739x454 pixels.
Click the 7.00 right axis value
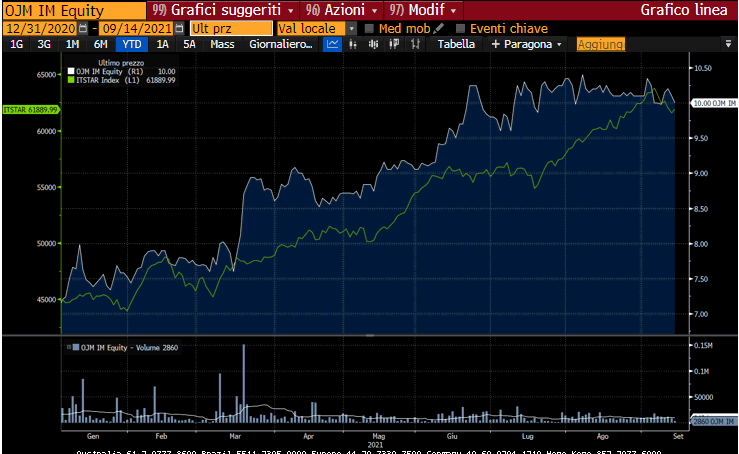(701, 314)
